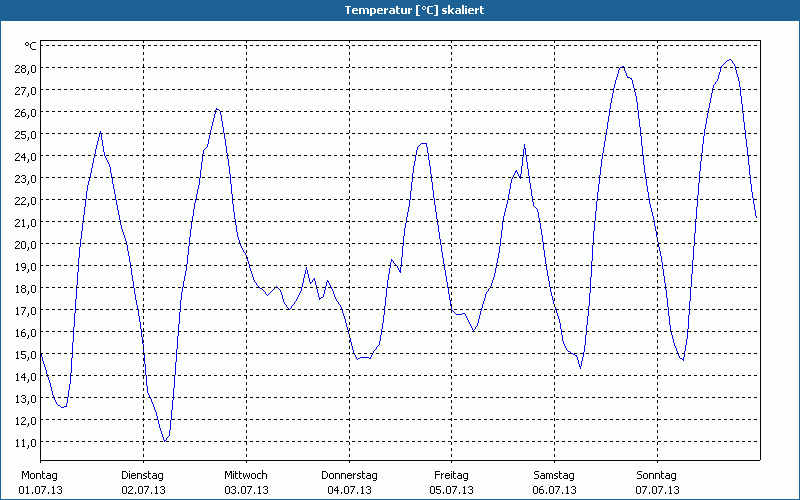Image resolution: width=800 pixels, height=500 pixels.
Task: Select the 13,0 temperature axis label
Action: point(26,398)
